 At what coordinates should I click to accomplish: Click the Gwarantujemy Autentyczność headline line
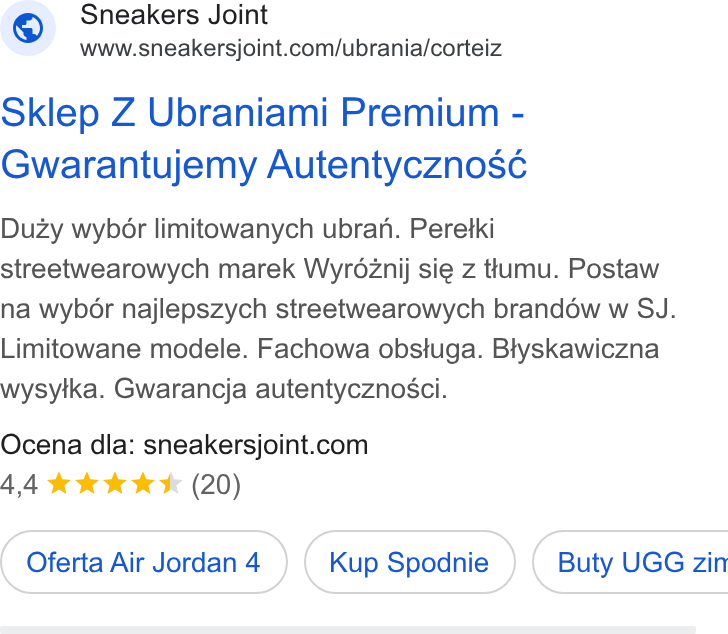pyautogui.click(x=264, y=165)
